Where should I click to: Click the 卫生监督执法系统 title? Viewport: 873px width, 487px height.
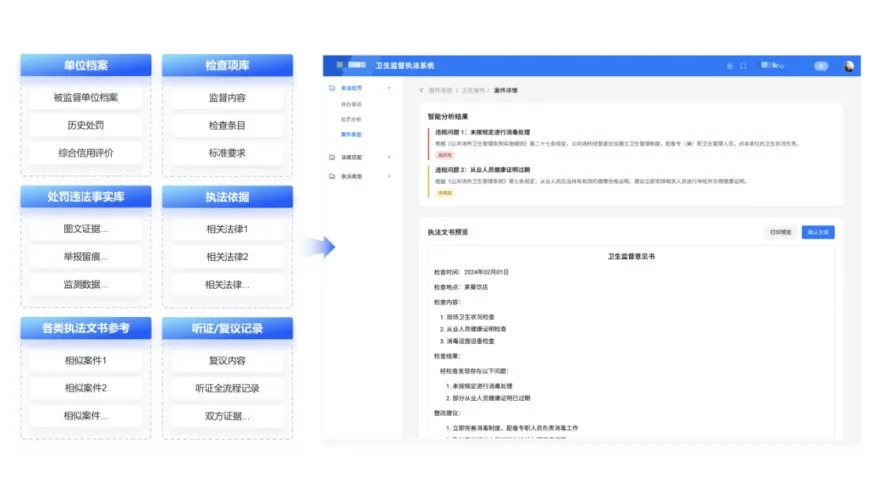tap(405, 66)
